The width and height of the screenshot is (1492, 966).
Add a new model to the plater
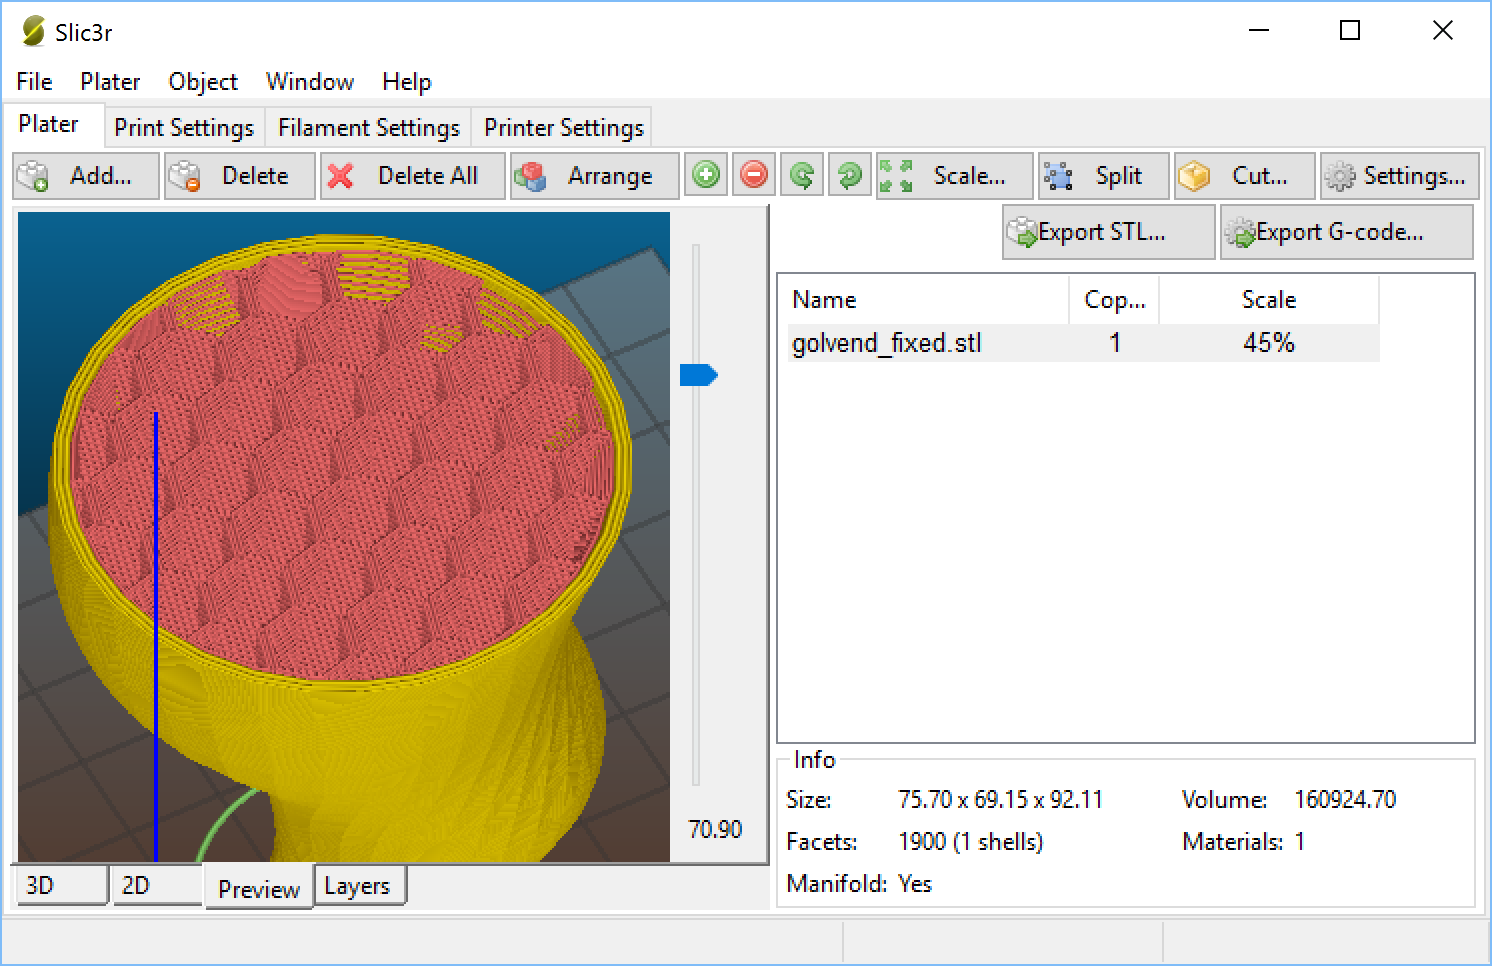point(85,176)
